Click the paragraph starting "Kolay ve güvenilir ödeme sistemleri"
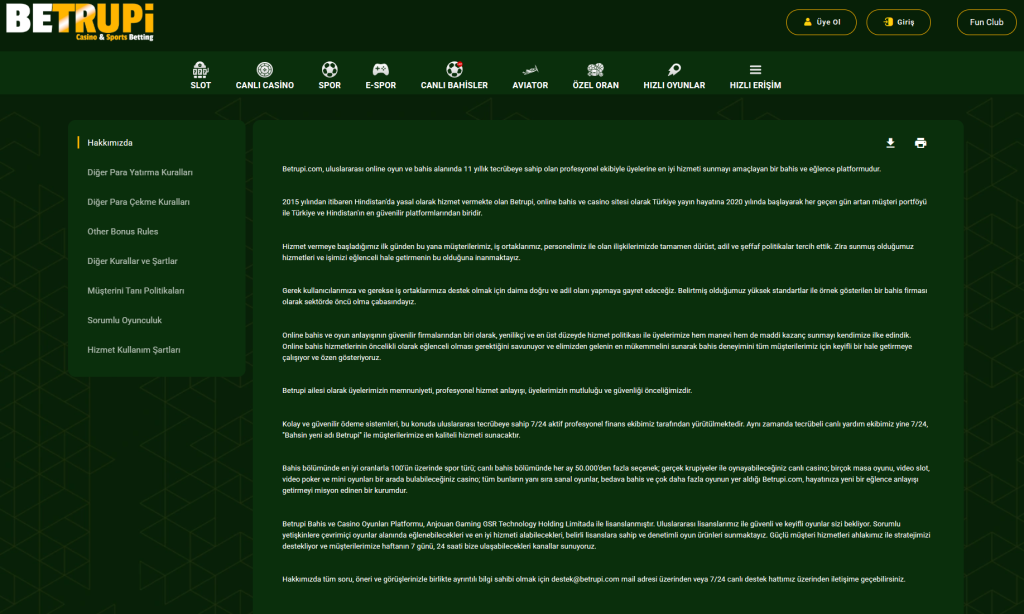Viewport: 1024px width, 614px height. click(605, 430)
